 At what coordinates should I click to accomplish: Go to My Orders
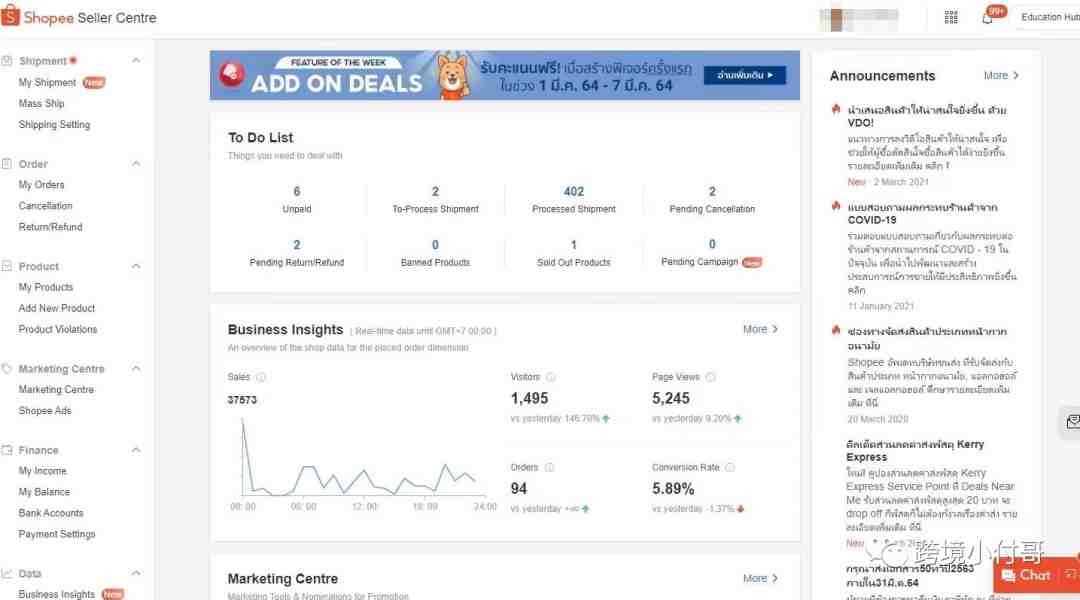(x=41, y=185)
